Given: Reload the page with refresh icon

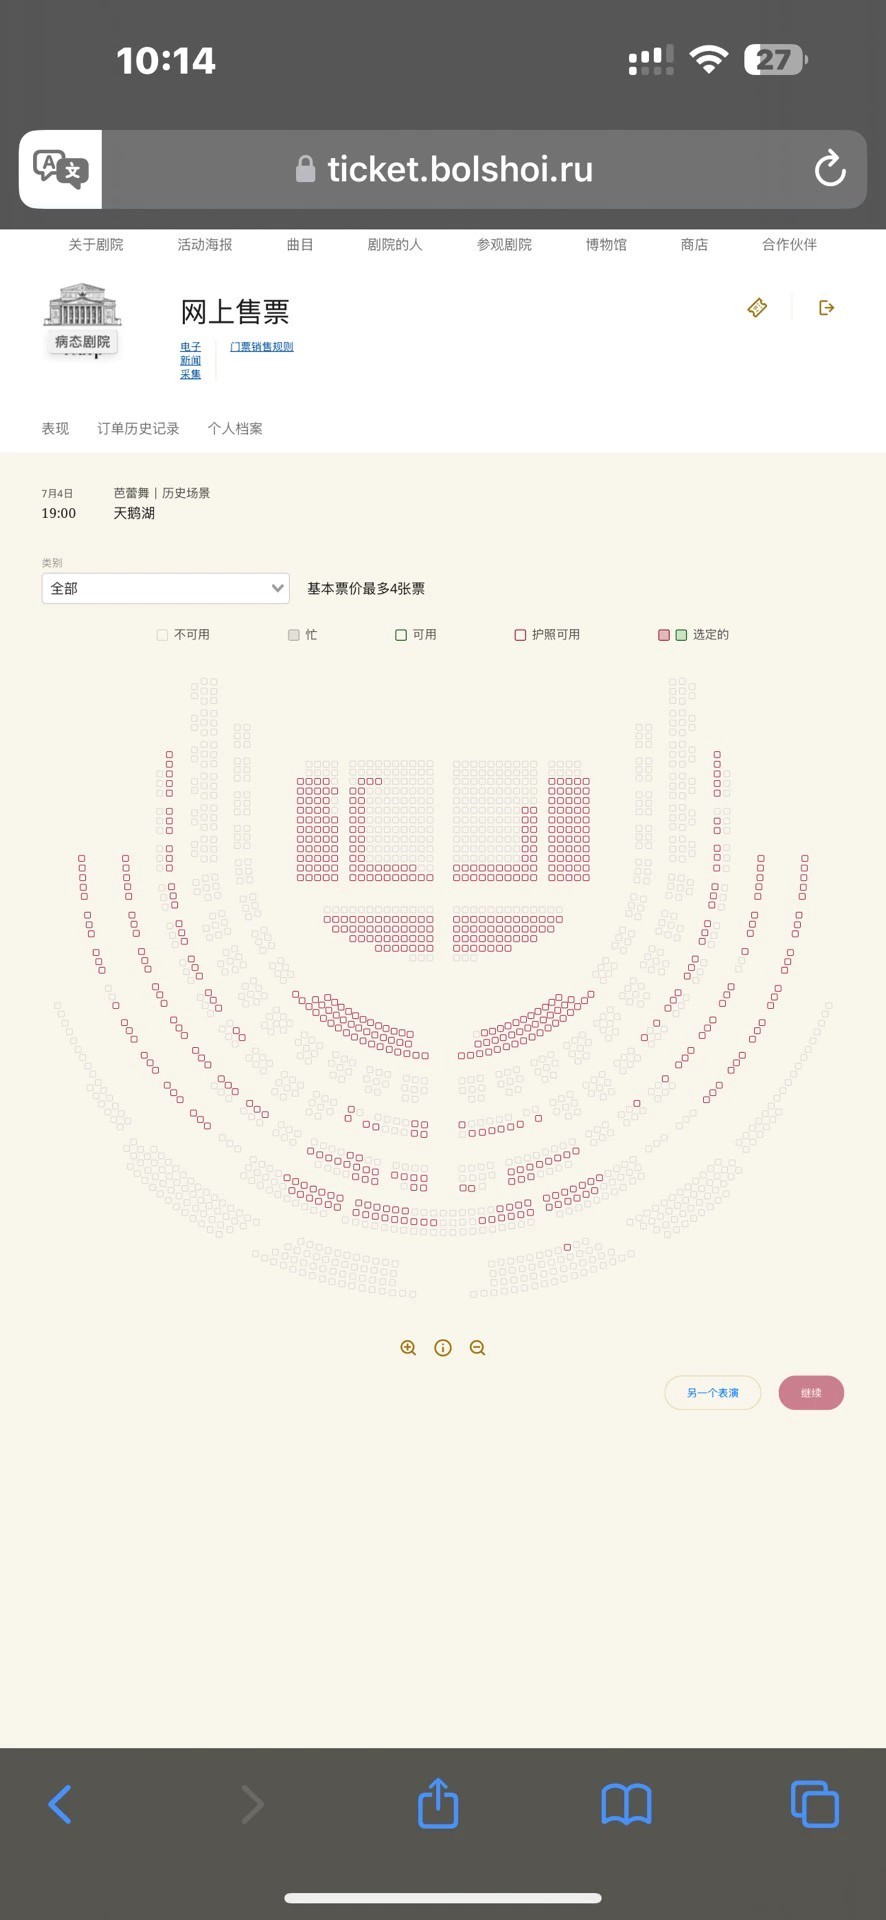Looking at the screenshot, I should (x=829, y=169).
